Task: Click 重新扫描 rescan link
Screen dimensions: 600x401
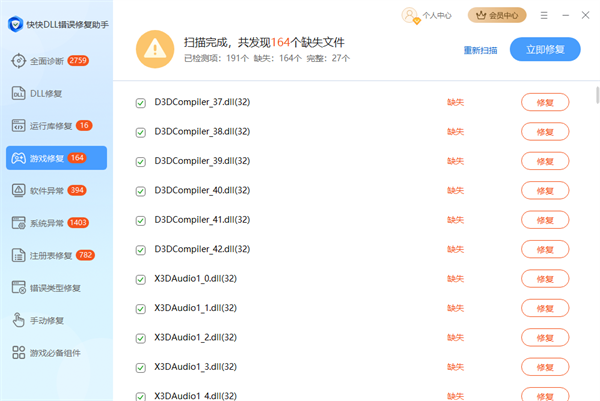Action: (x=481, y=50)
